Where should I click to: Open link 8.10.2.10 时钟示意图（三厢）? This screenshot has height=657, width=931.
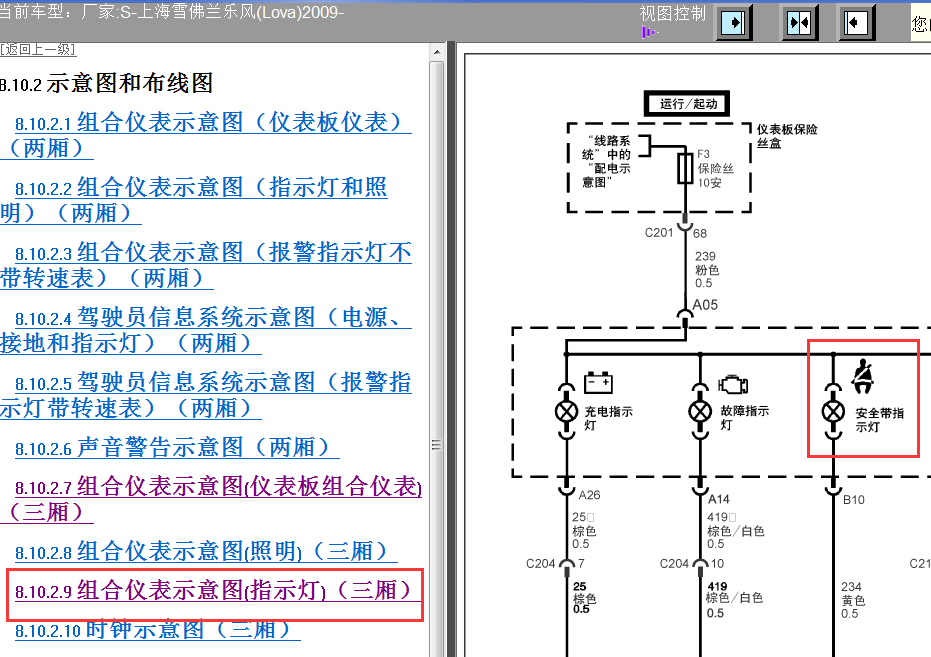[157, 629]
